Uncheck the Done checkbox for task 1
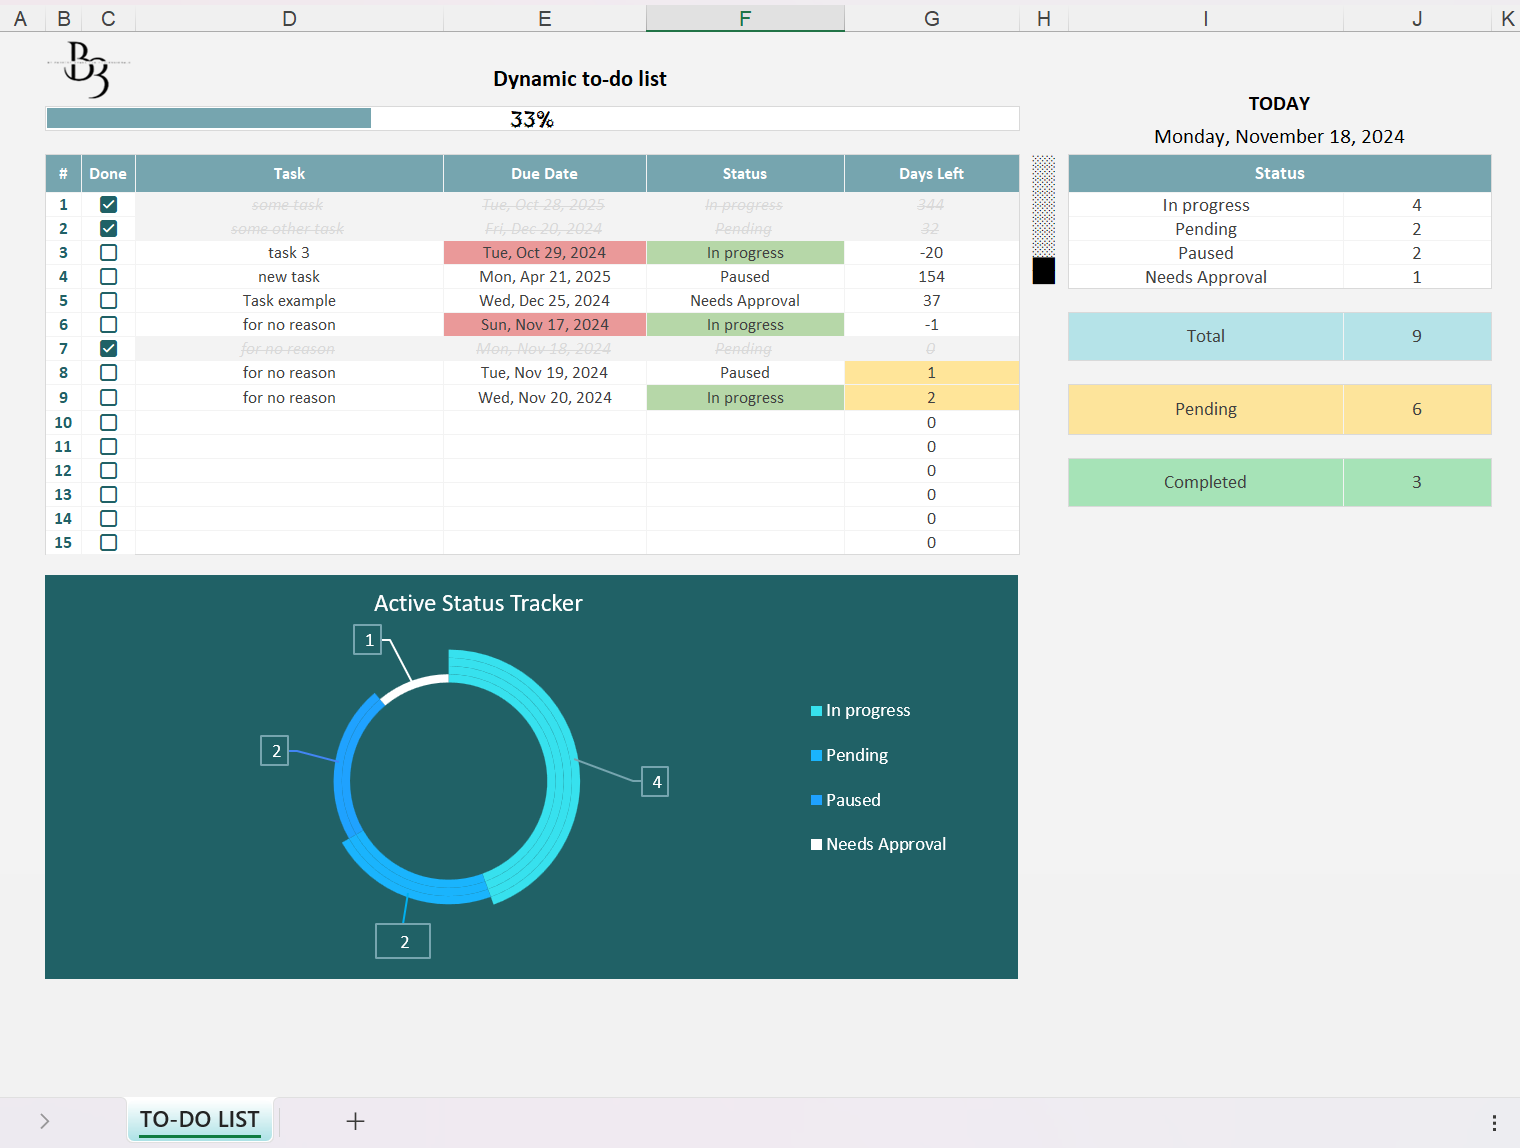Viewport: 1520px width, 1148px height. (109, 205)
